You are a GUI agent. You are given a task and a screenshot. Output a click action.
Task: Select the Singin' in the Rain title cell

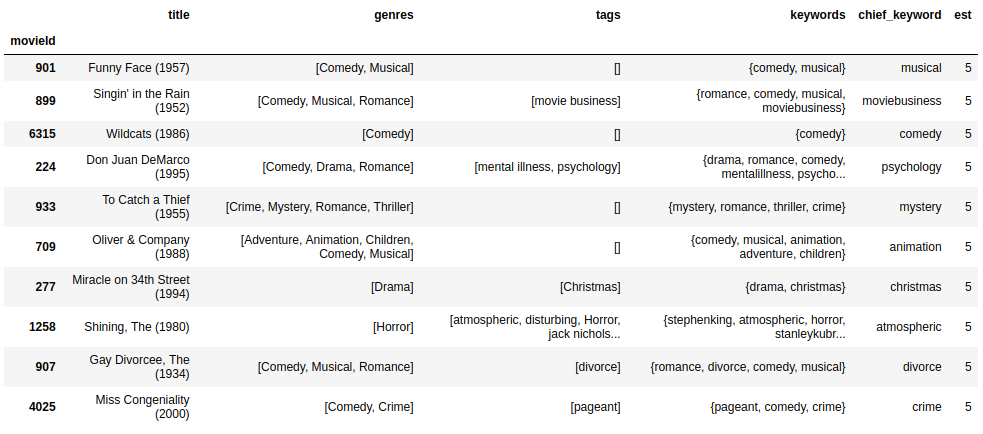tap(141, 100)
